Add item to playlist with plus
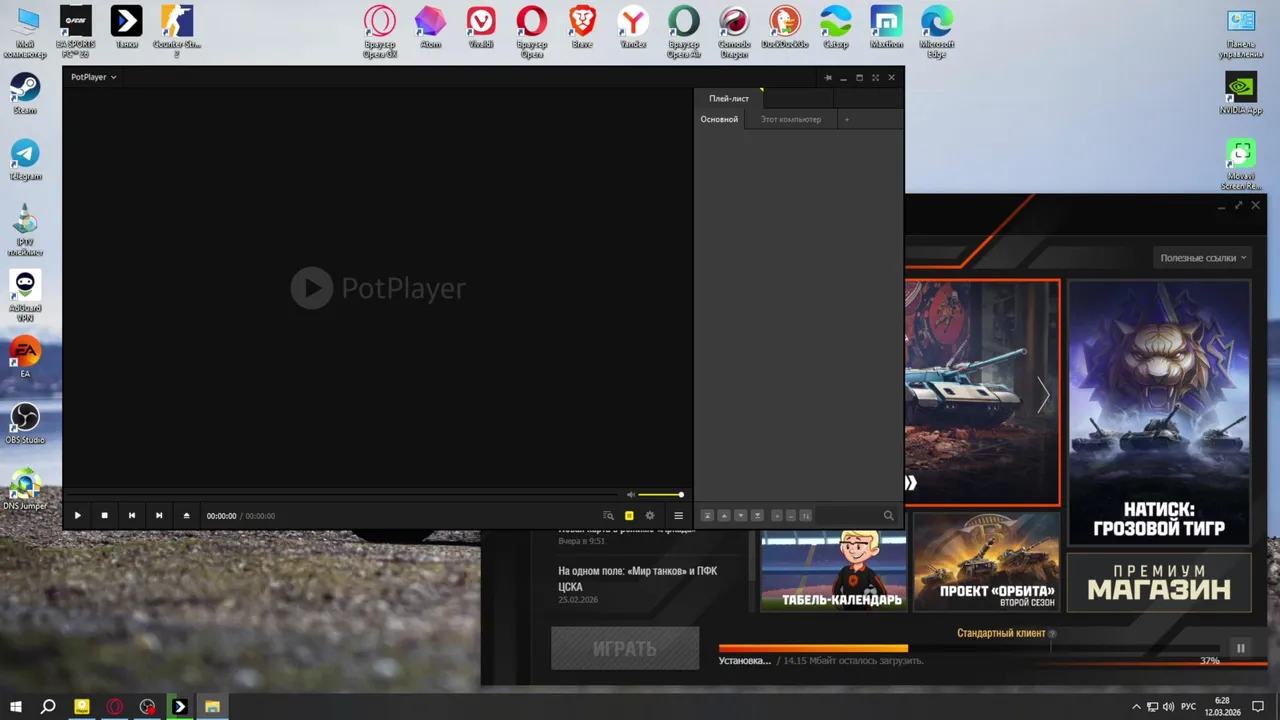This screenshot has width=1280, height=720. click(x=777, y=516)
